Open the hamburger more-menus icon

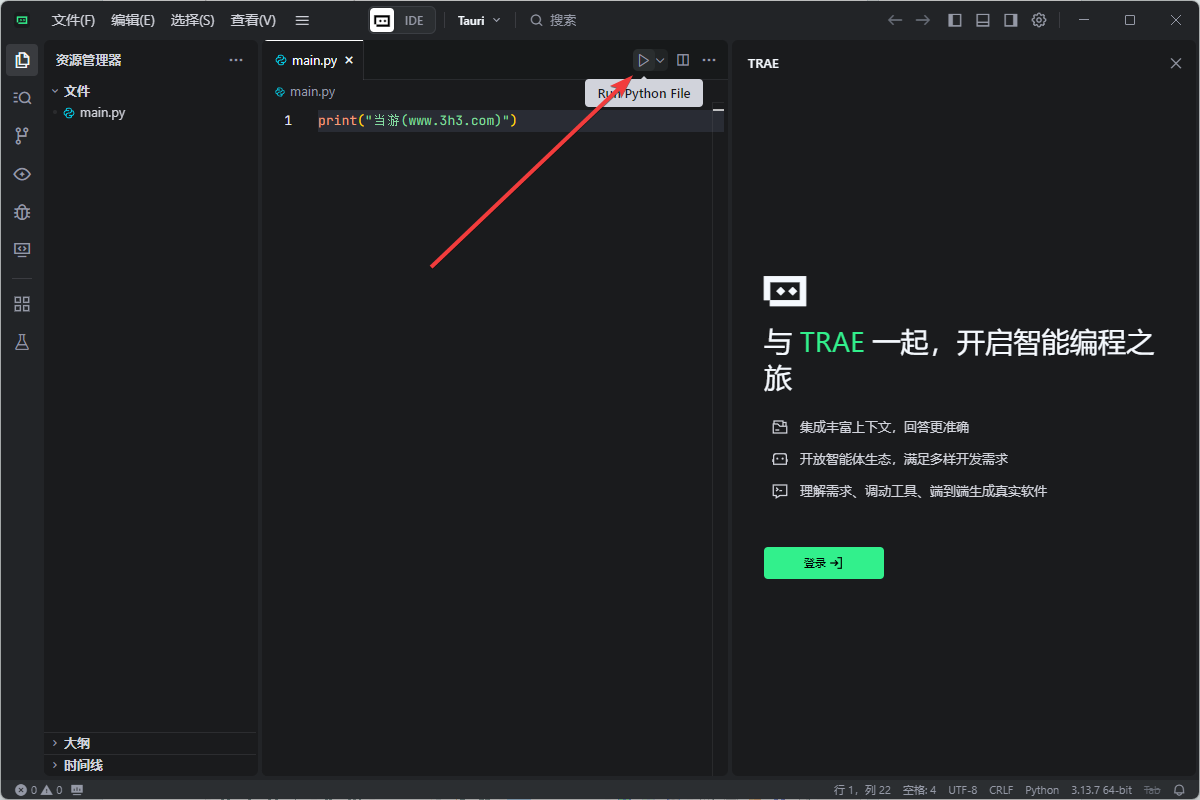[x=302, y=20]
